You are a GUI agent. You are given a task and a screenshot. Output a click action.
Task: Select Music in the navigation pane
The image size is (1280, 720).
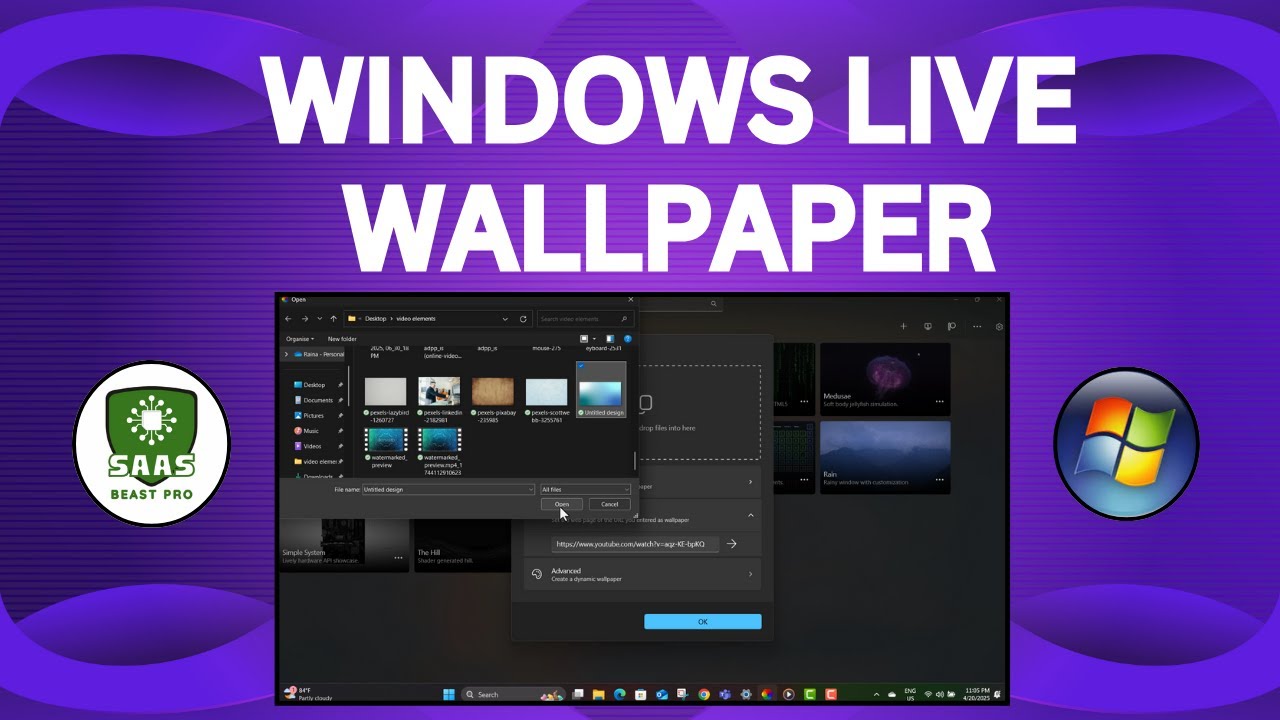pos(311,431)
